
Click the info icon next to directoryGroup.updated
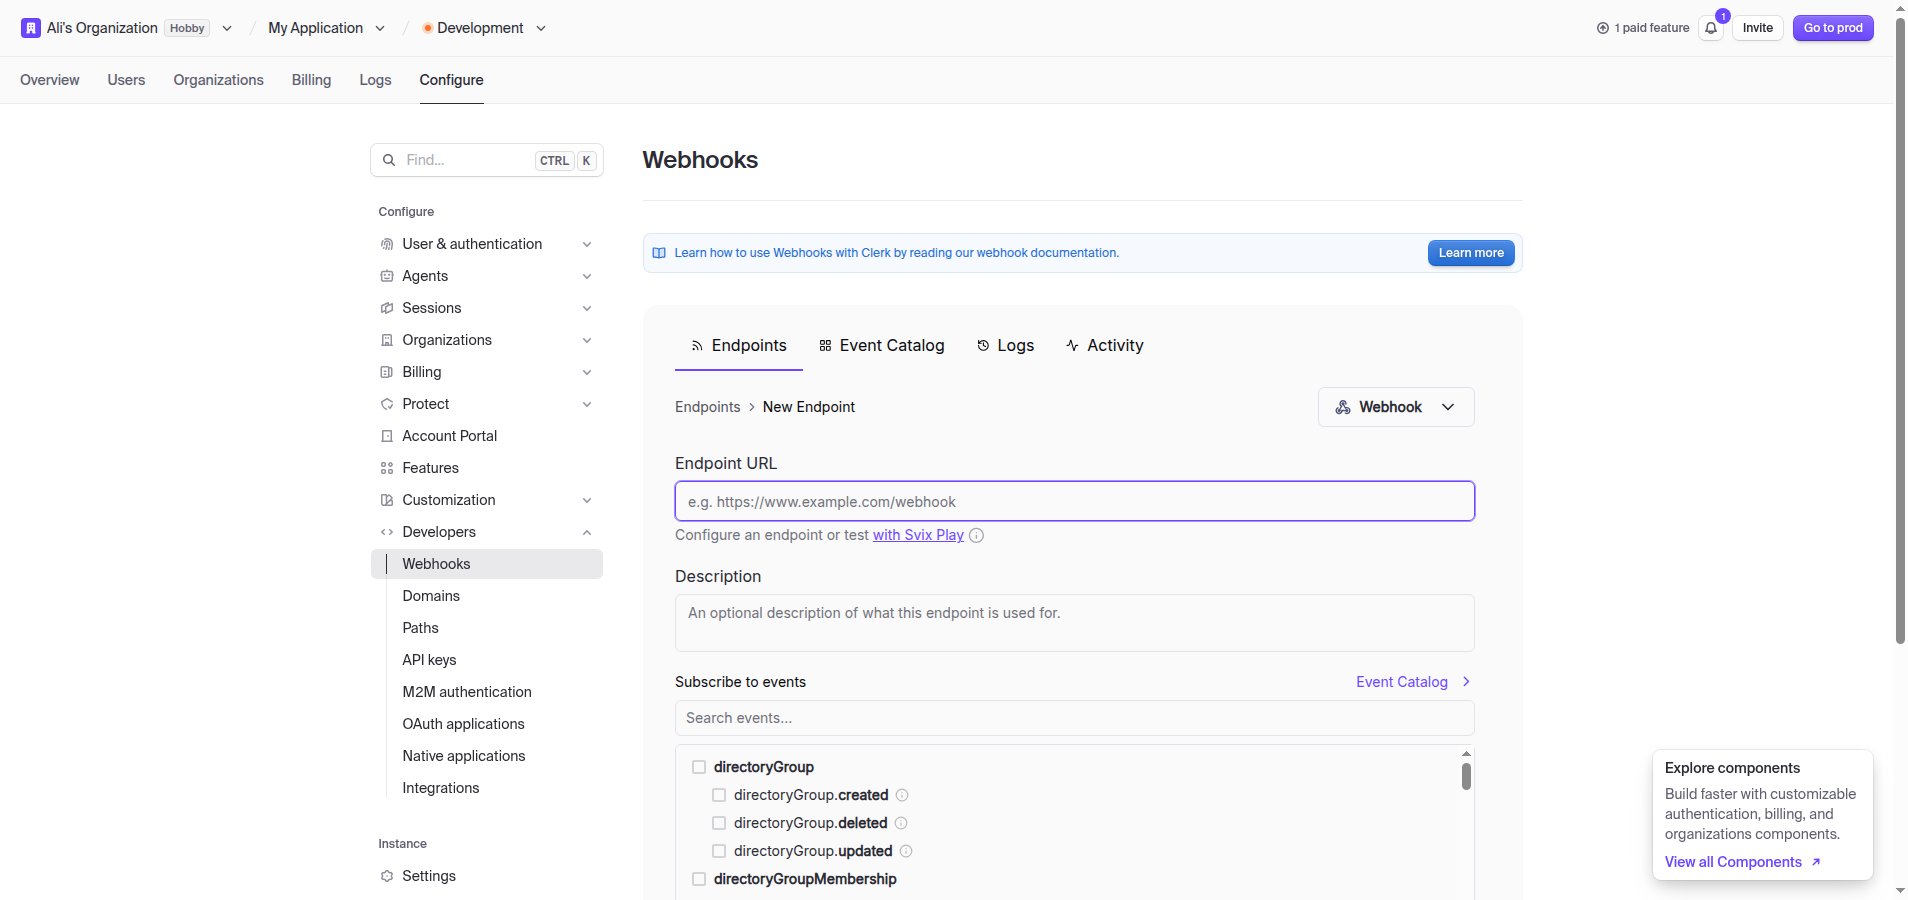click(x=906, y=851)
